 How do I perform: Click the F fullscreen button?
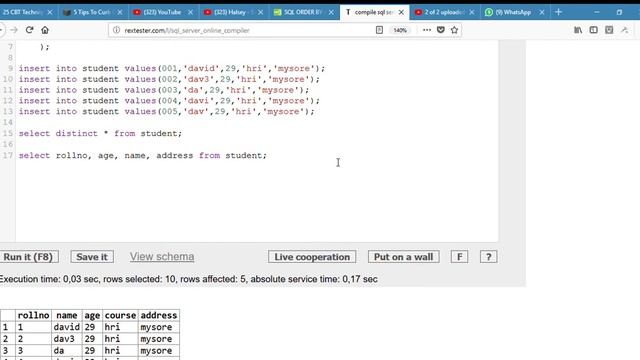[x=459, y=257]
